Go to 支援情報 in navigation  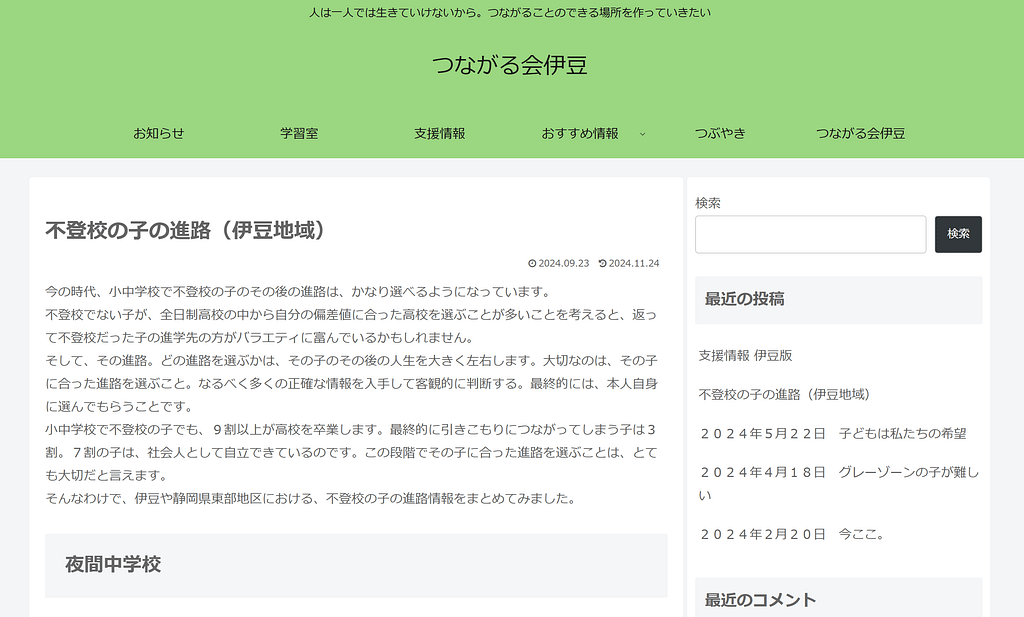439,133
